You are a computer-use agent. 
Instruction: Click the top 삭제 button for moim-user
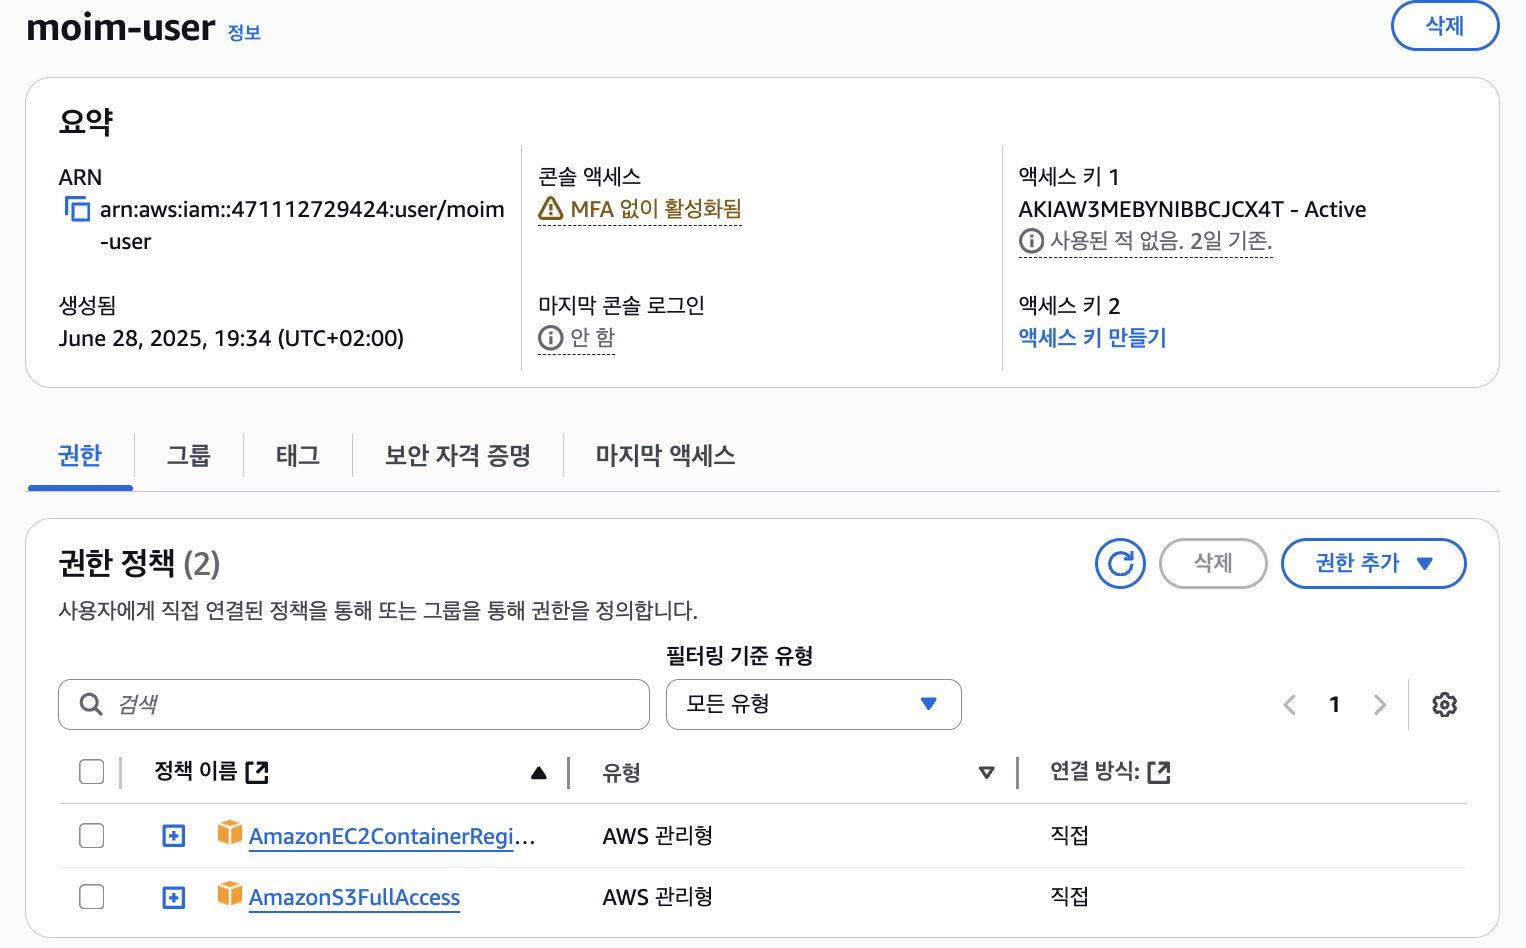coord(1445,26)
